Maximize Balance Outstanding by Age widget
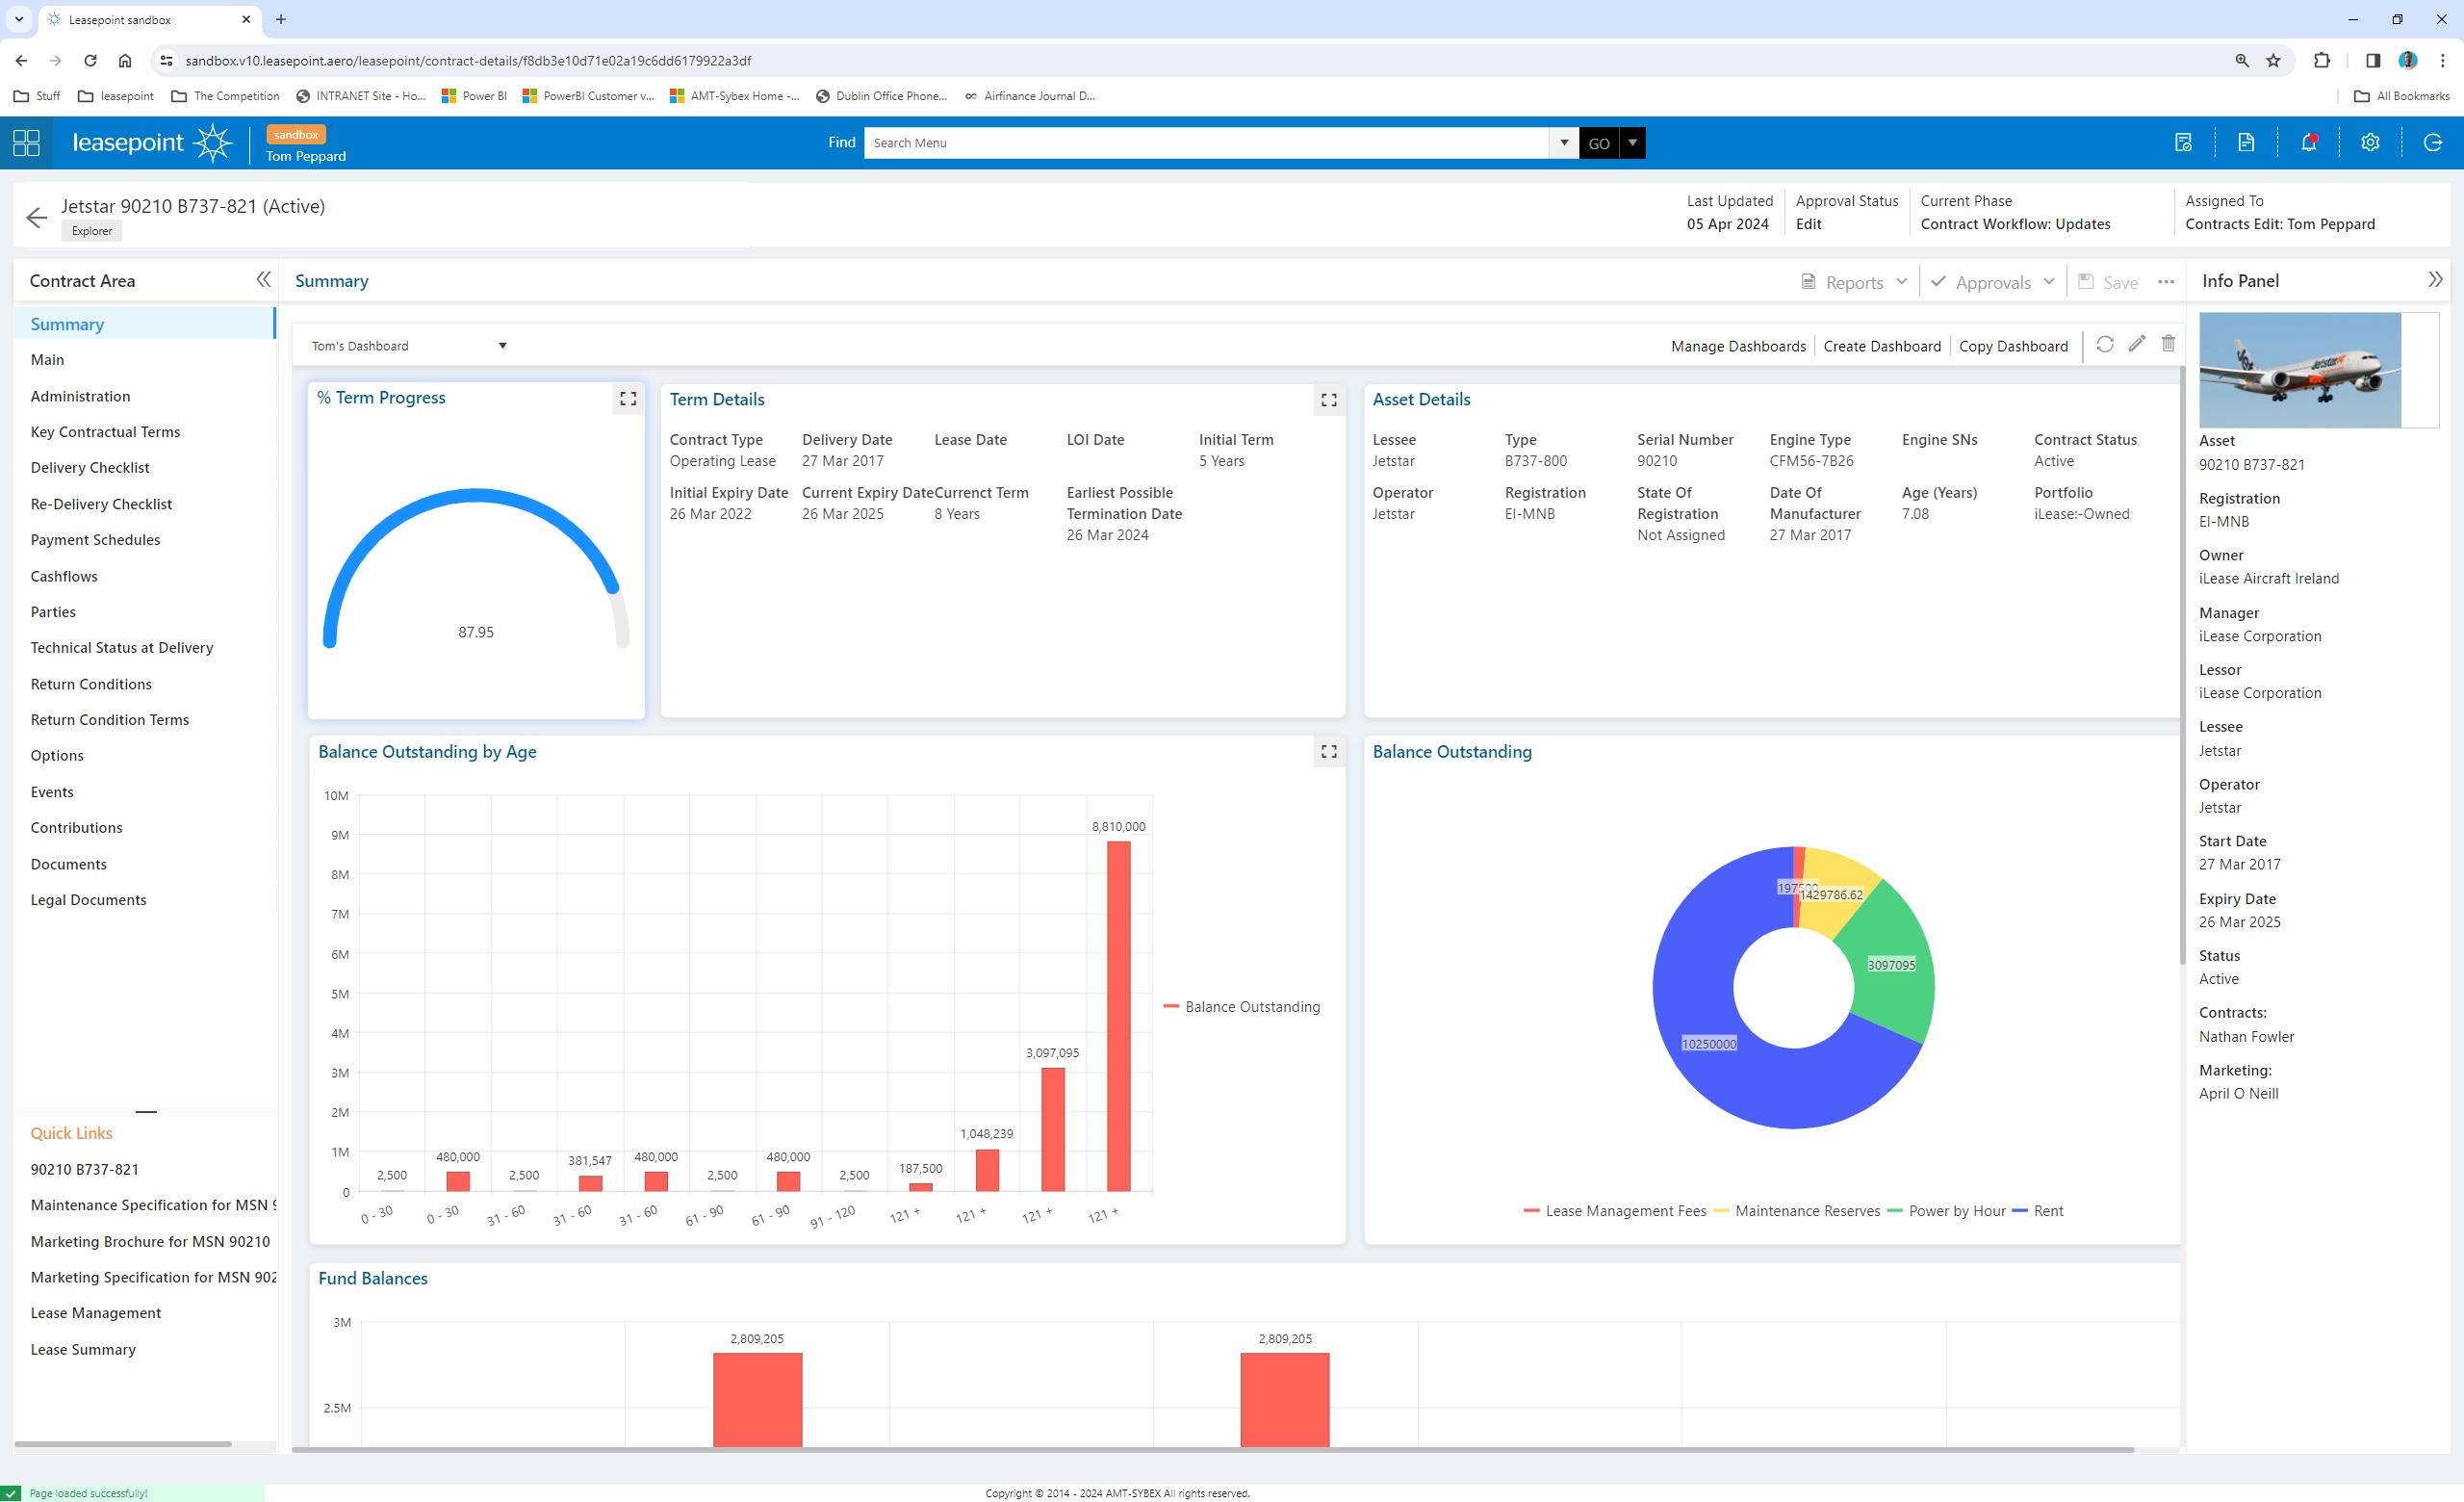Screen dimensions: 2464x1502 1329,752
